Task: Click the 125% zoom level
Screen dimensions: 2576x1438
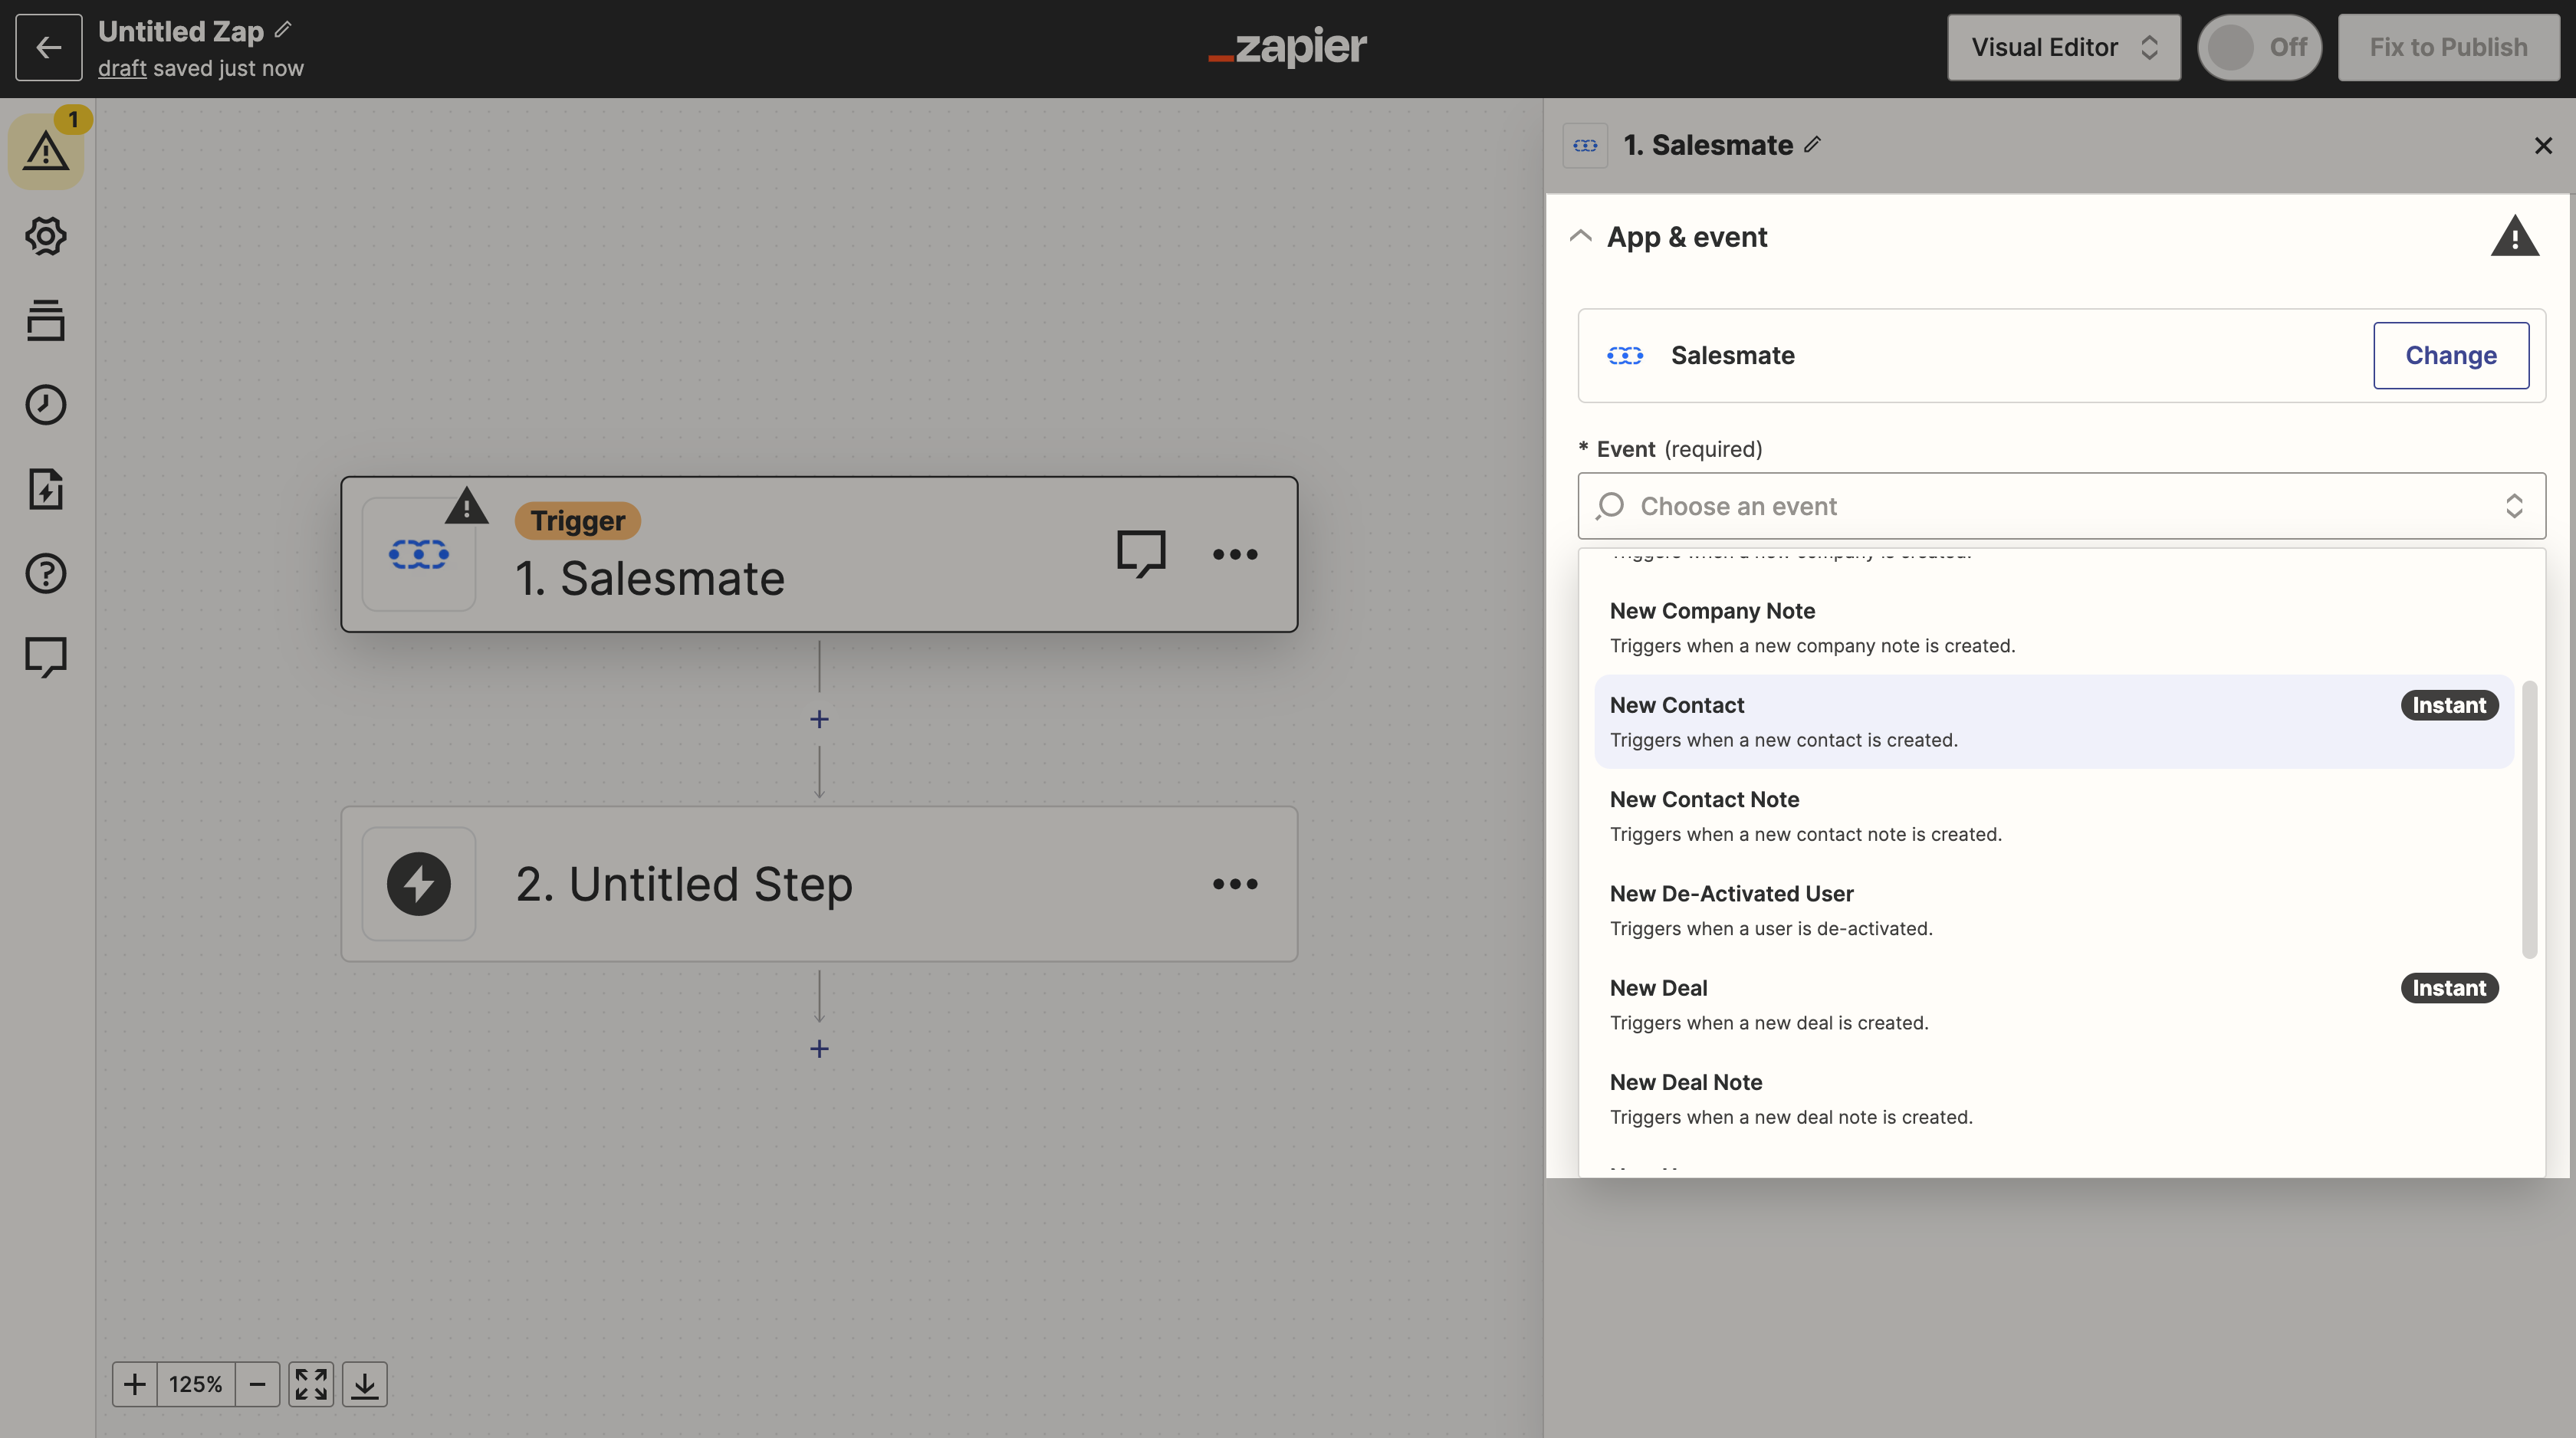Action: (196, 1384)
